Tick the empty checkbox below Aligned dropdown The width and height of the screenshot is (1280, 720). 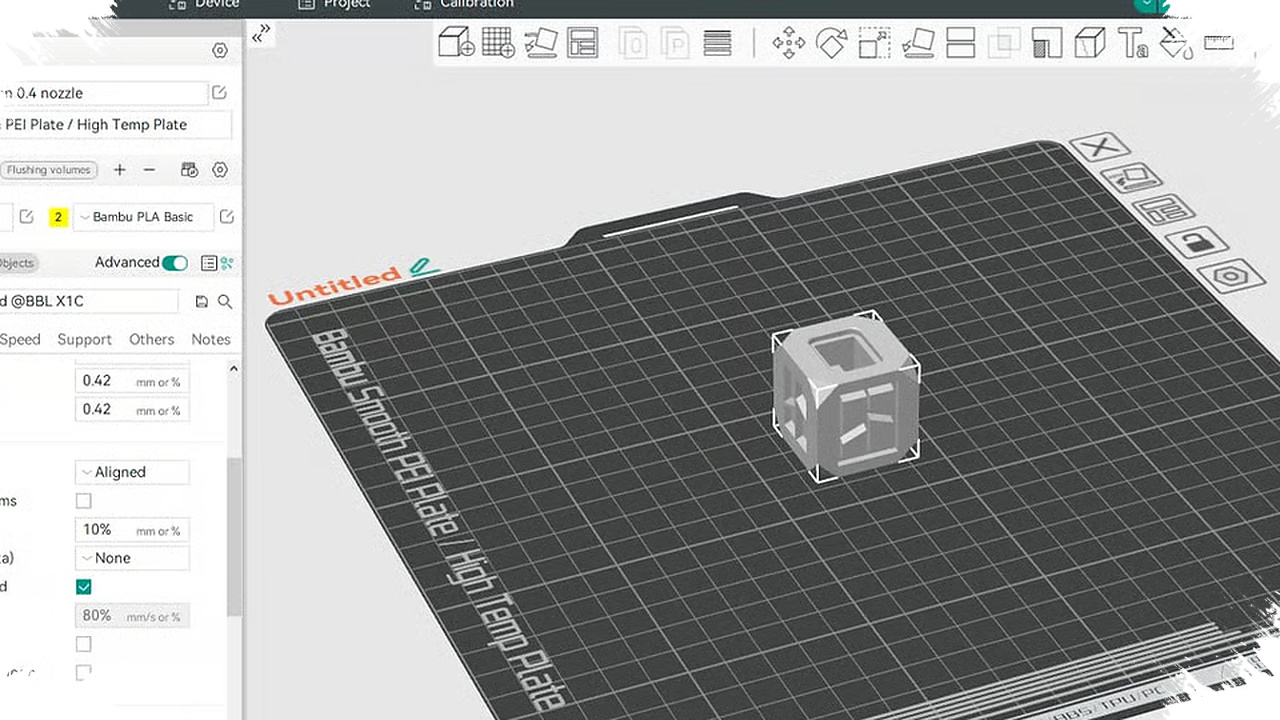pyautogui.click(x=84, y=501)
